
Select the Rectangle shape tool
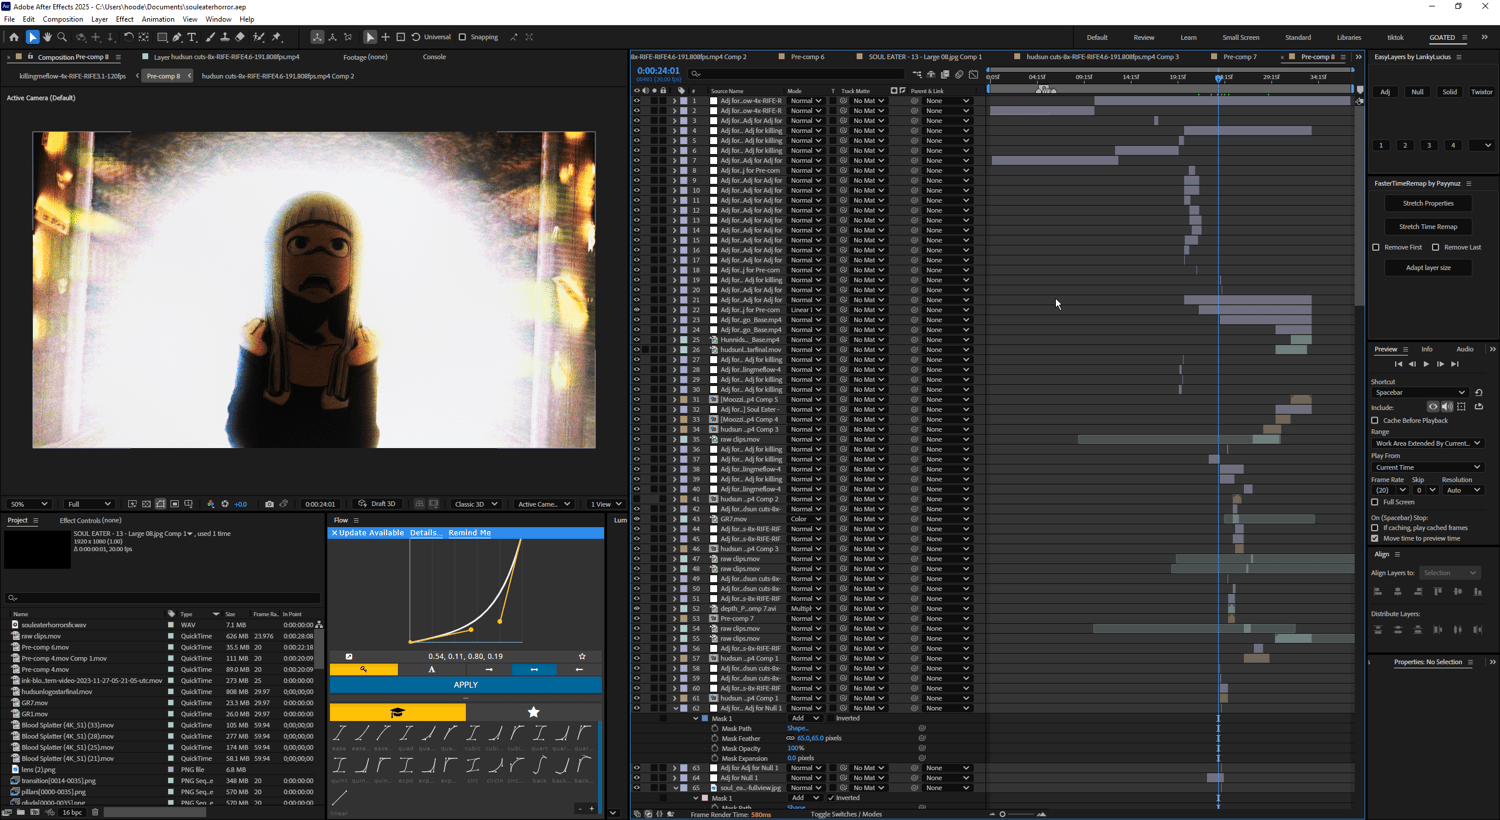click(x=162, y=37)
